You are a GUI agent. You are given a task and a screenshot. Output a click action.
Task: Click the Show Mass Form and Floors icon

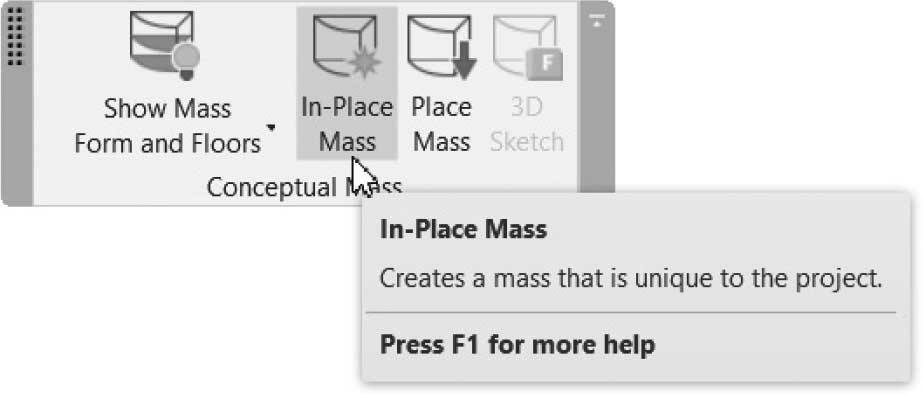click(x=165, y=46)
